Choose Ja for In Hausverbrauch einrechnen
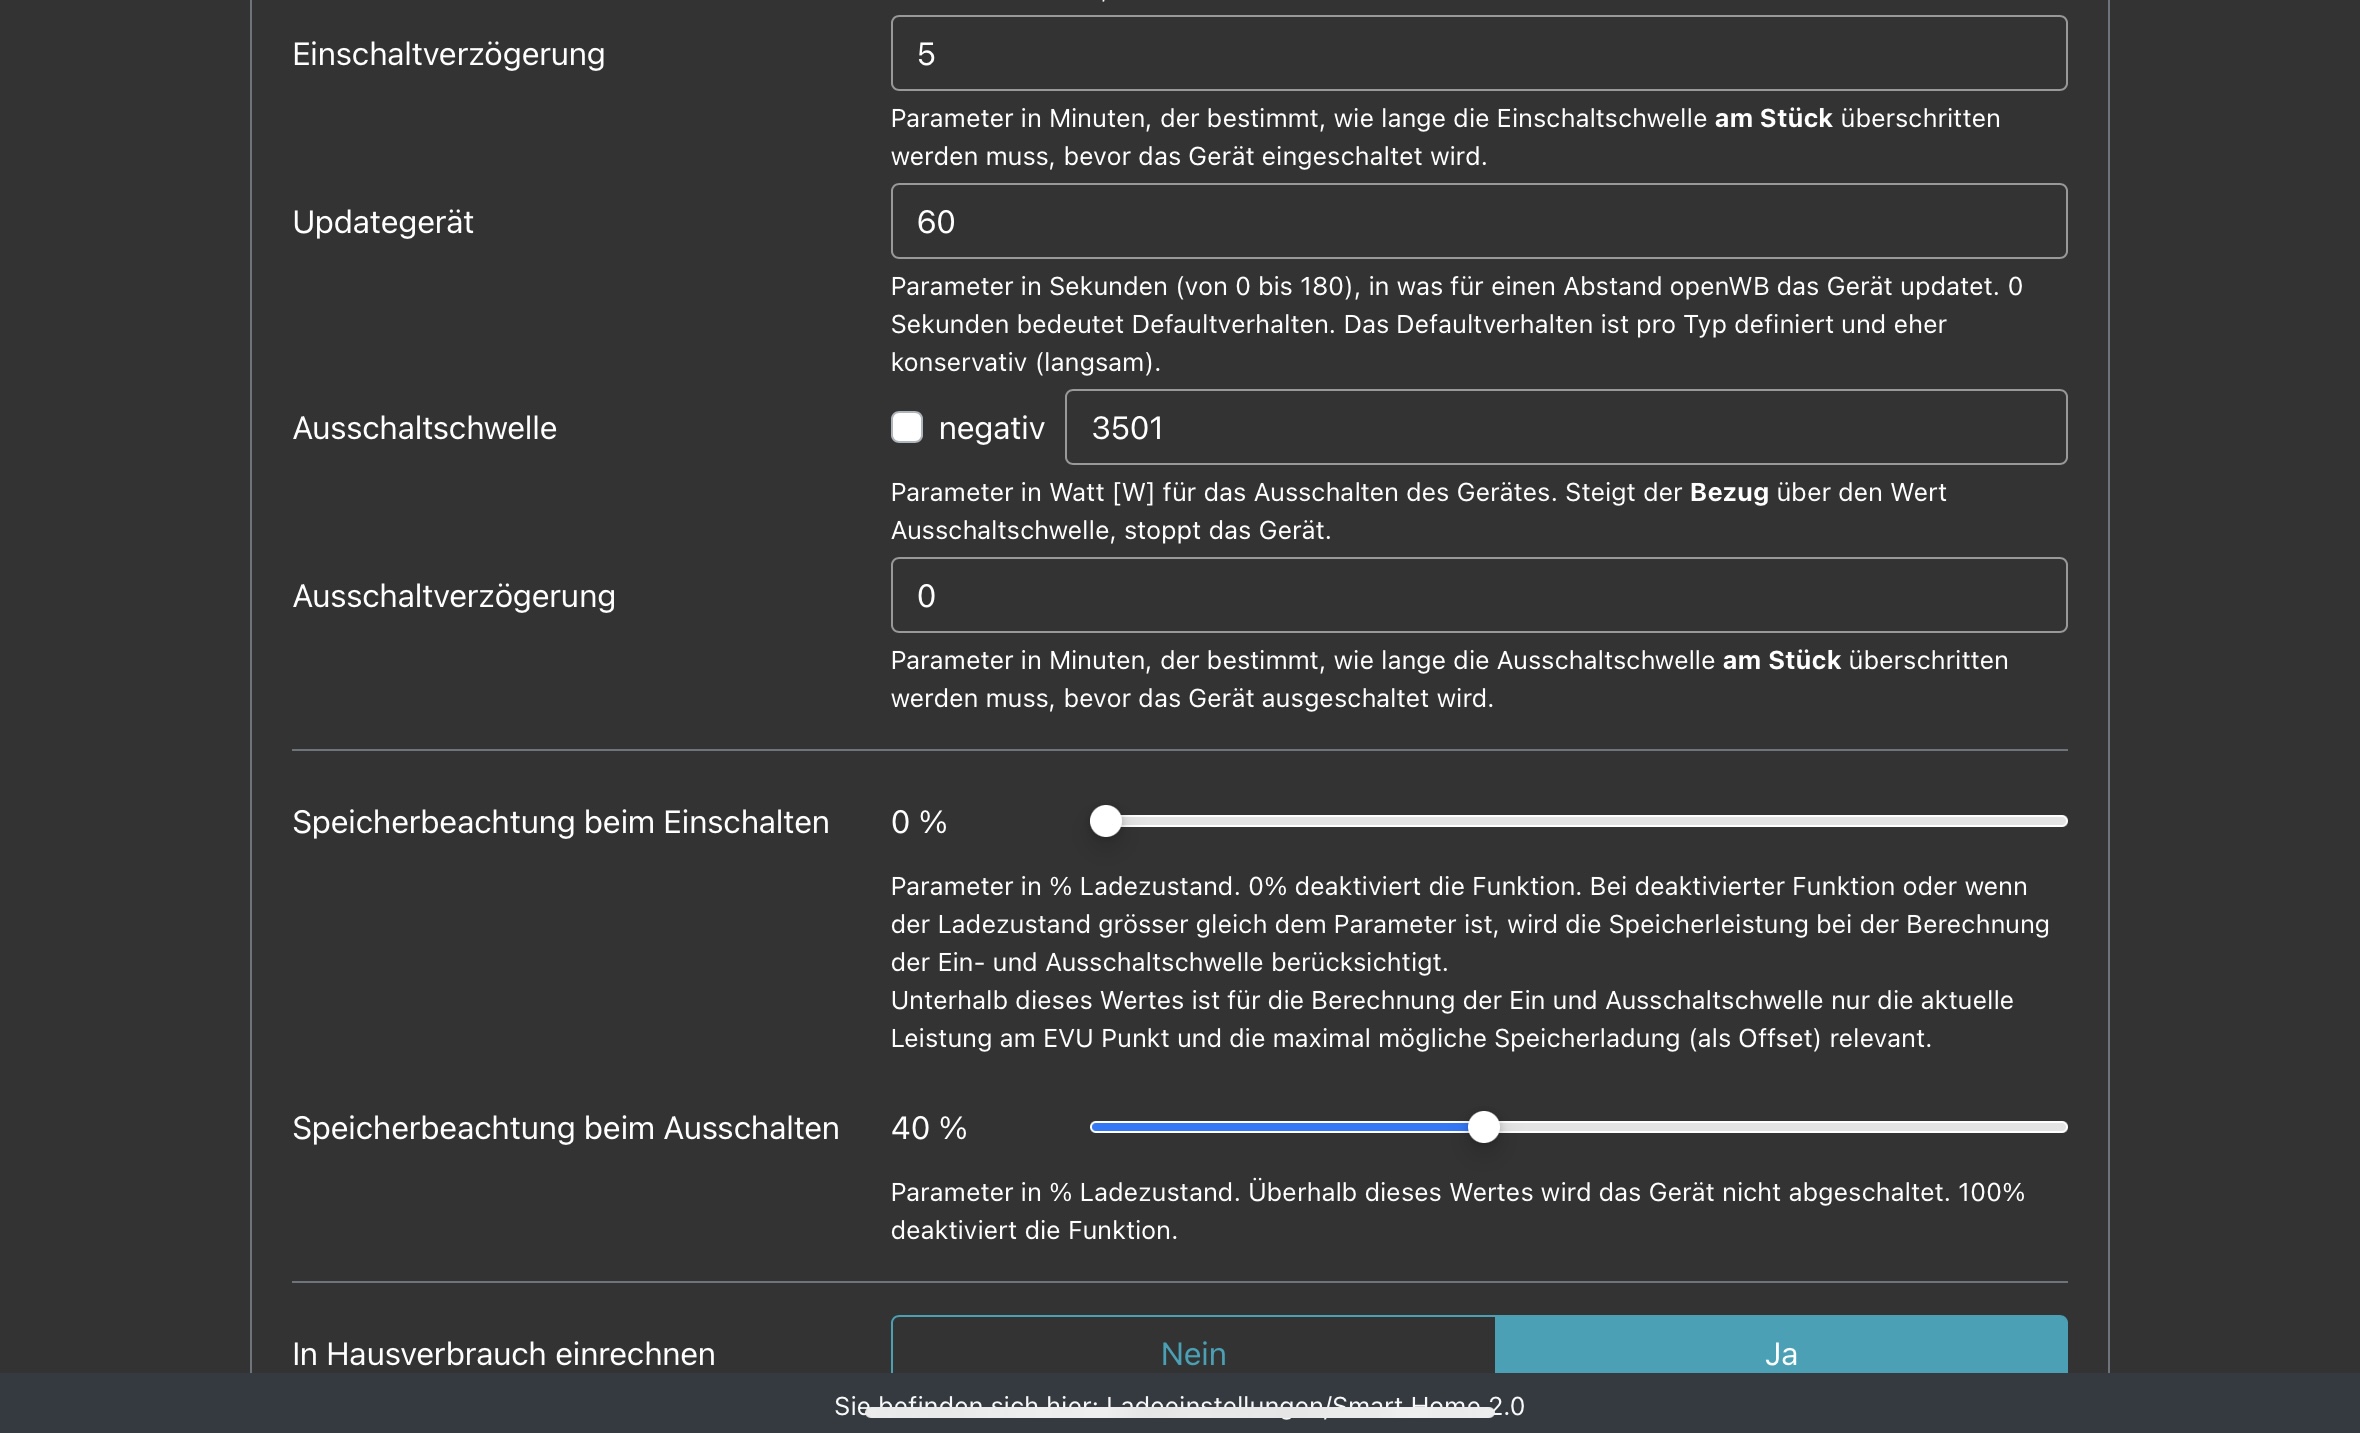2360x1433 pixels. pos(1781,1350)
